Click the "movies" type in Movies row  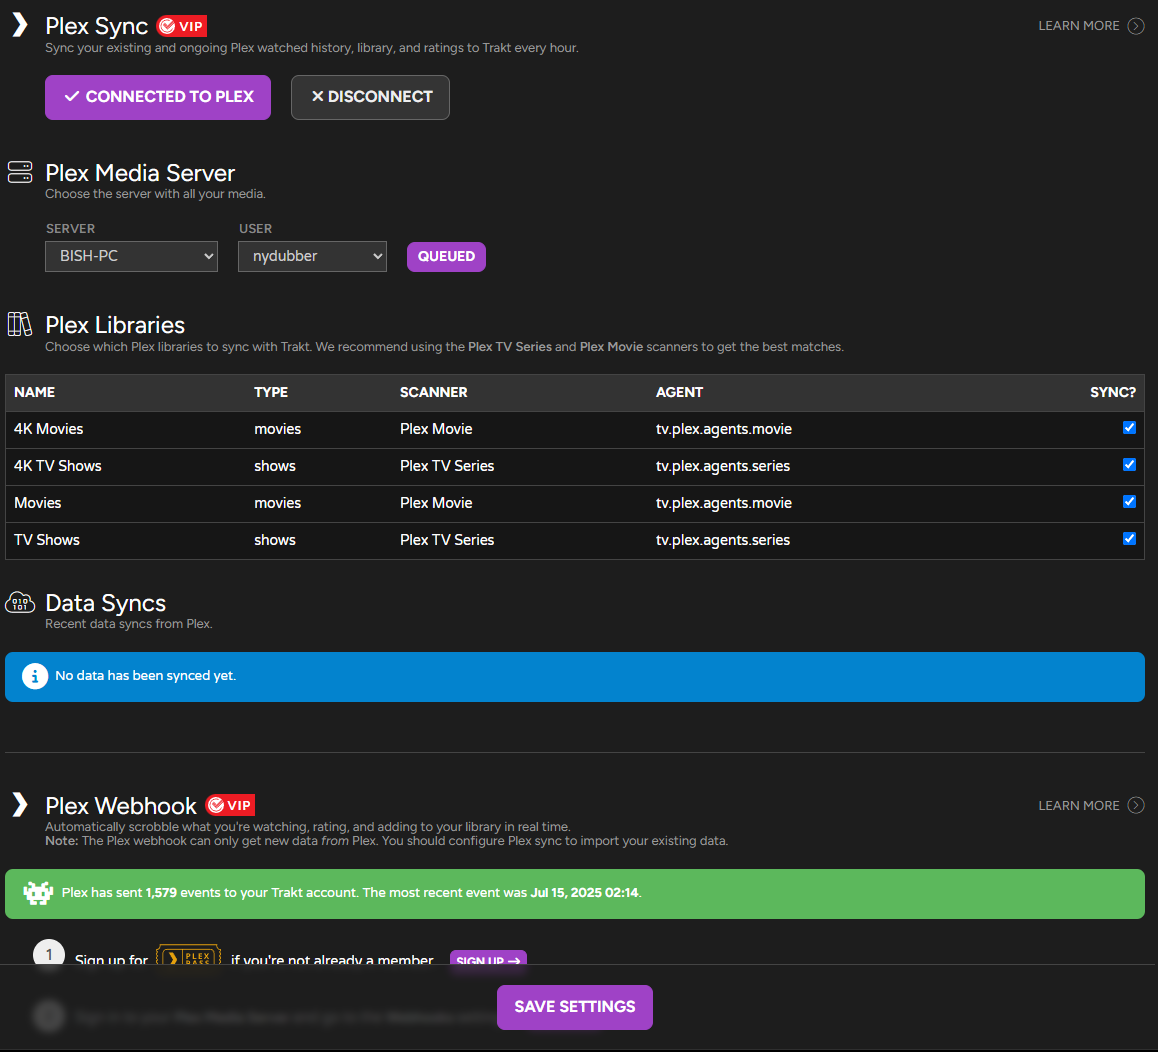click(x=278, y=503)
